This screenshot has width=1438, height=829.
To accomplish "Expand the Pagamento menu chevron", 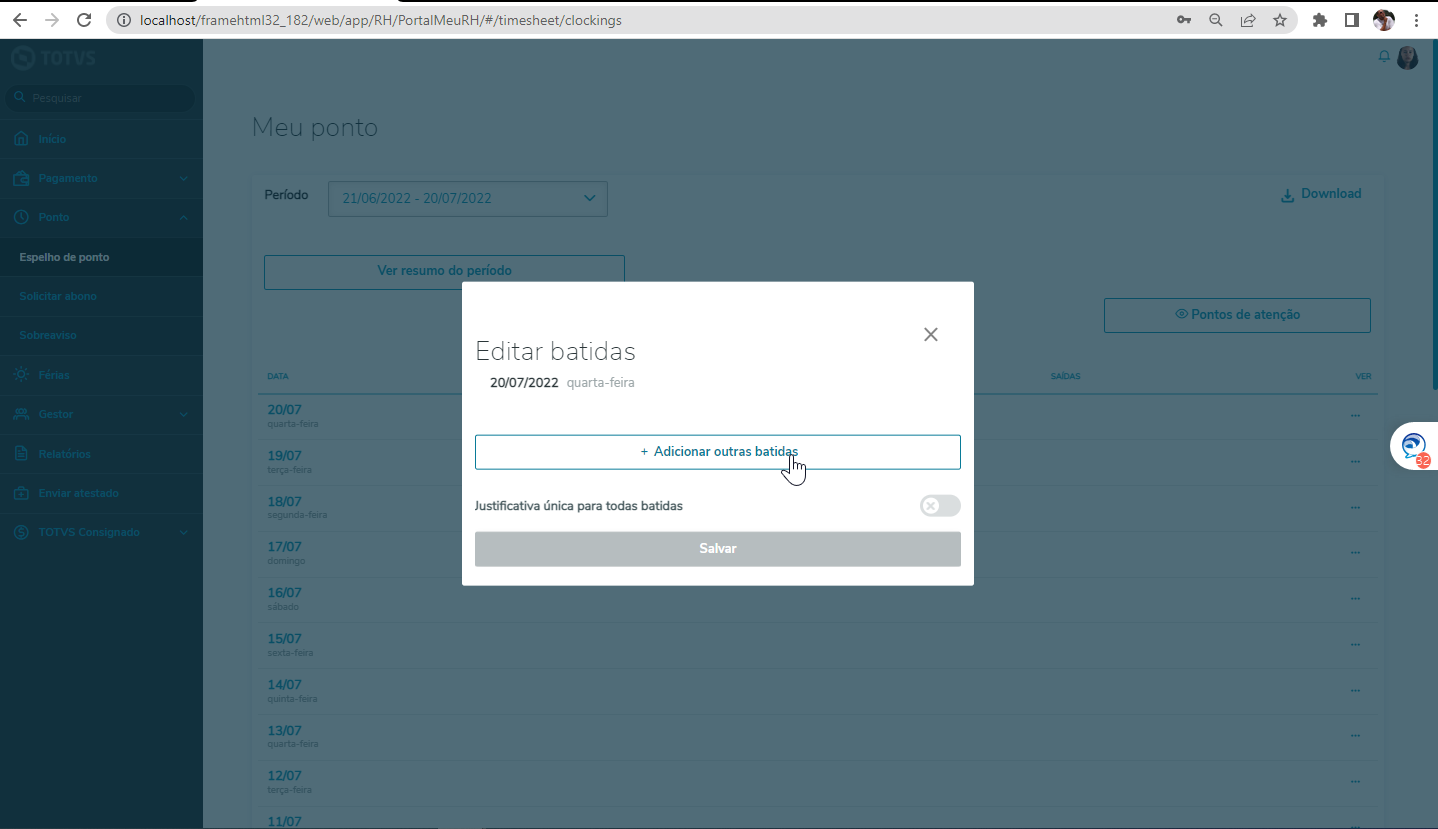I will (x=183, y=178).
